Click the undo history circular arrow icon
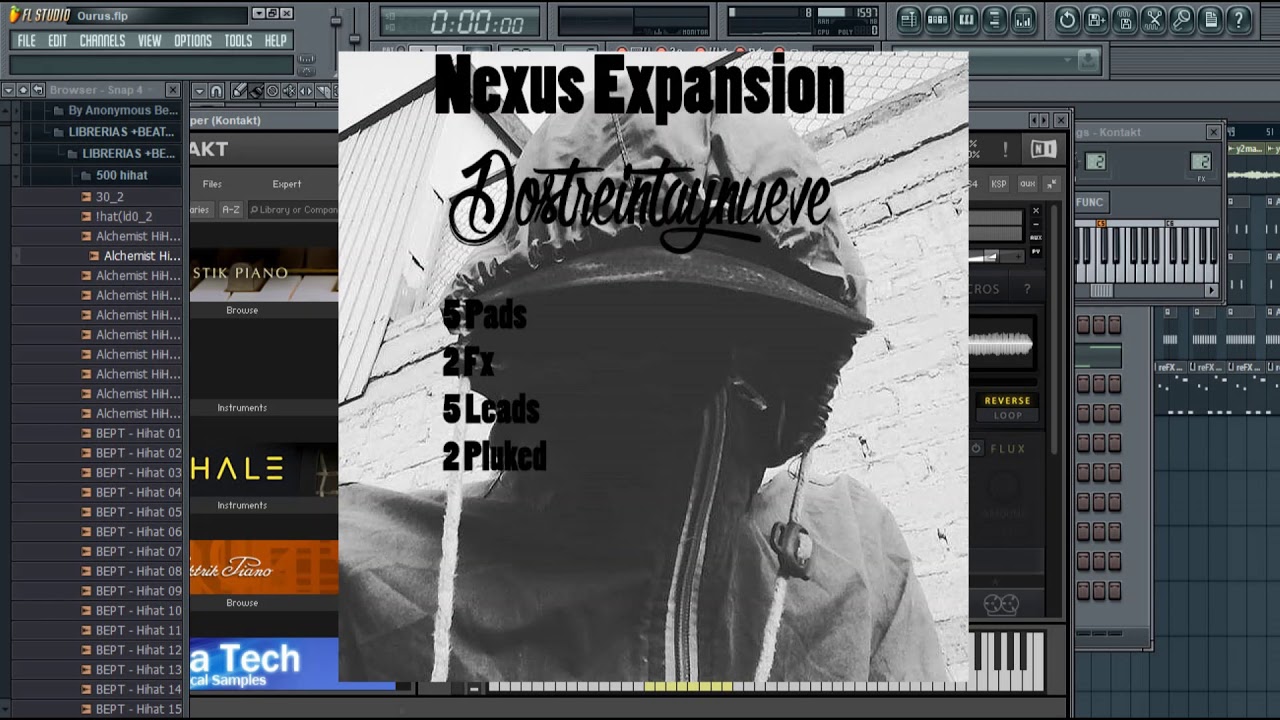The height and width of the screenshot is (720, 1280). [1067, 19]
